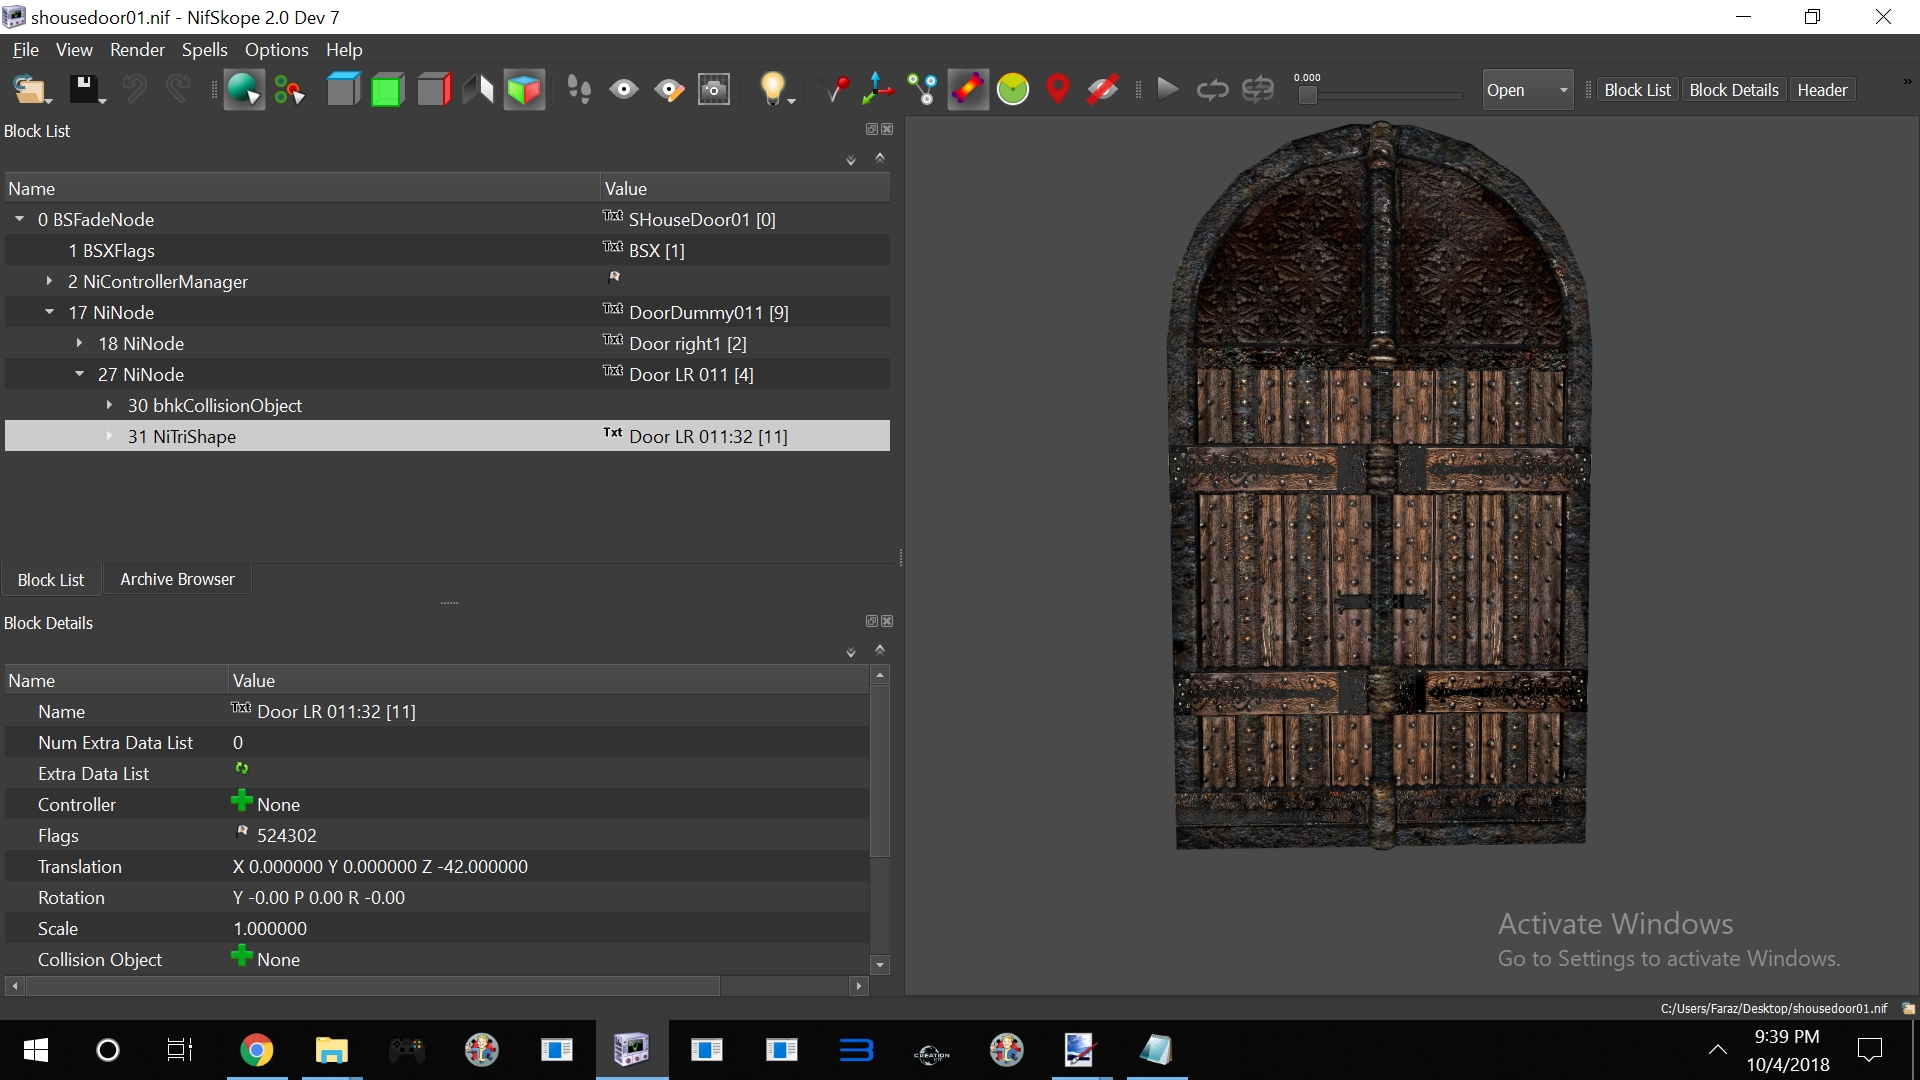Click the Block Details toolbar button

pos(1733,90)
